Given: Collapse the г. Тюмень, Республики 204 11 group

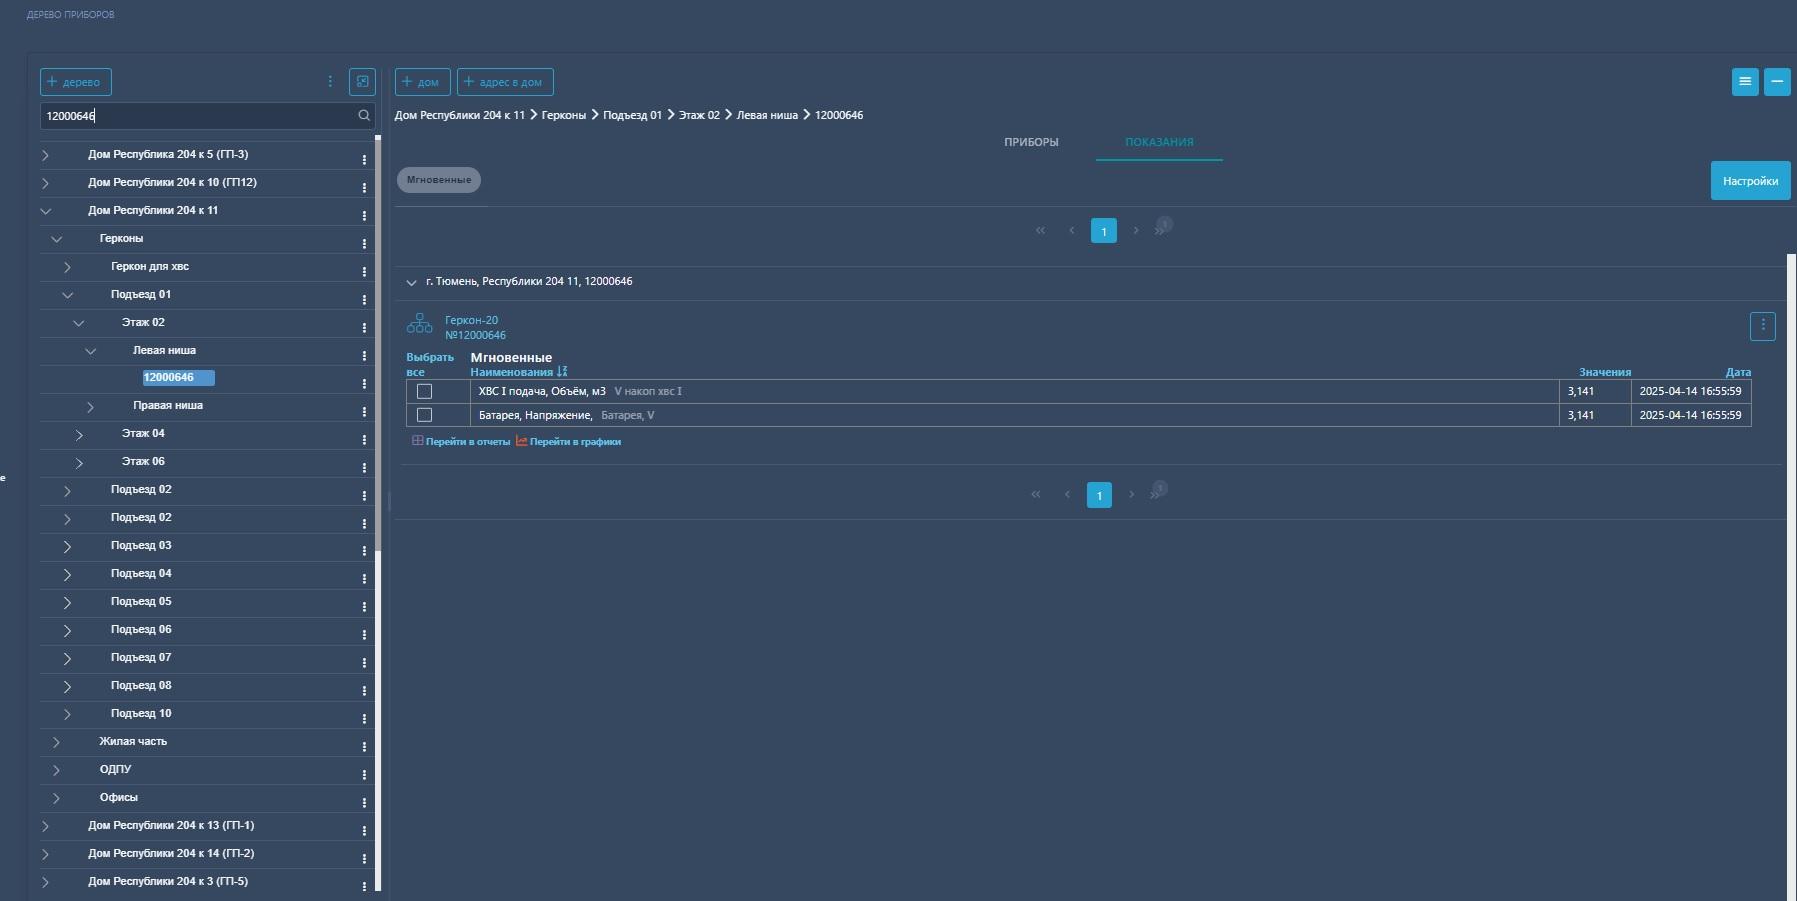Looking at the screenshot, I should coord(411,283).
